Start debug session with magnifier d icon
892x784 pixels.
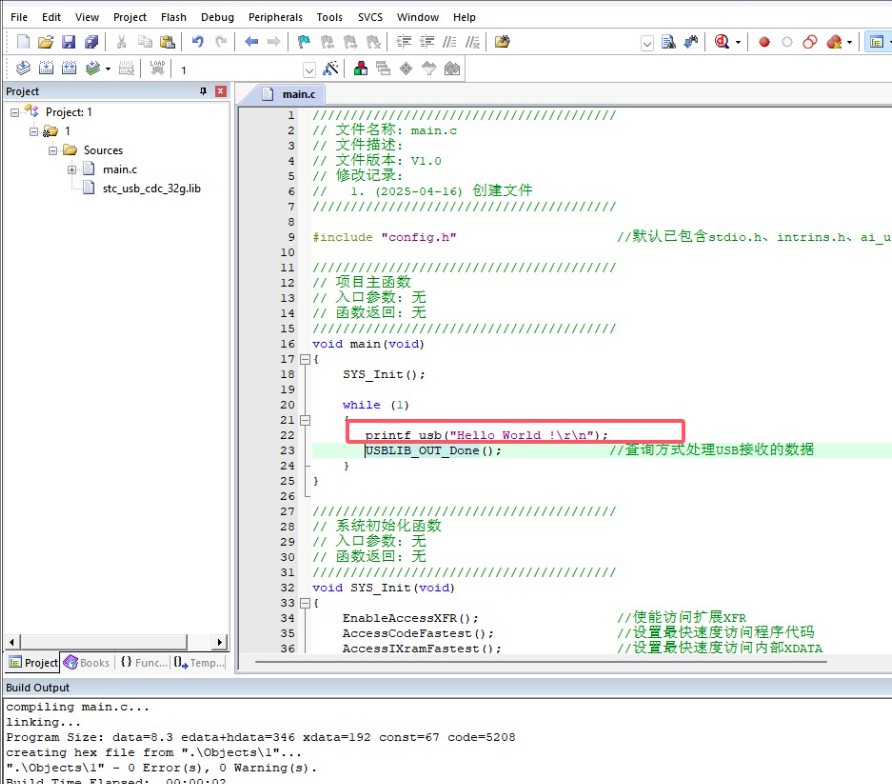(722, 42)
